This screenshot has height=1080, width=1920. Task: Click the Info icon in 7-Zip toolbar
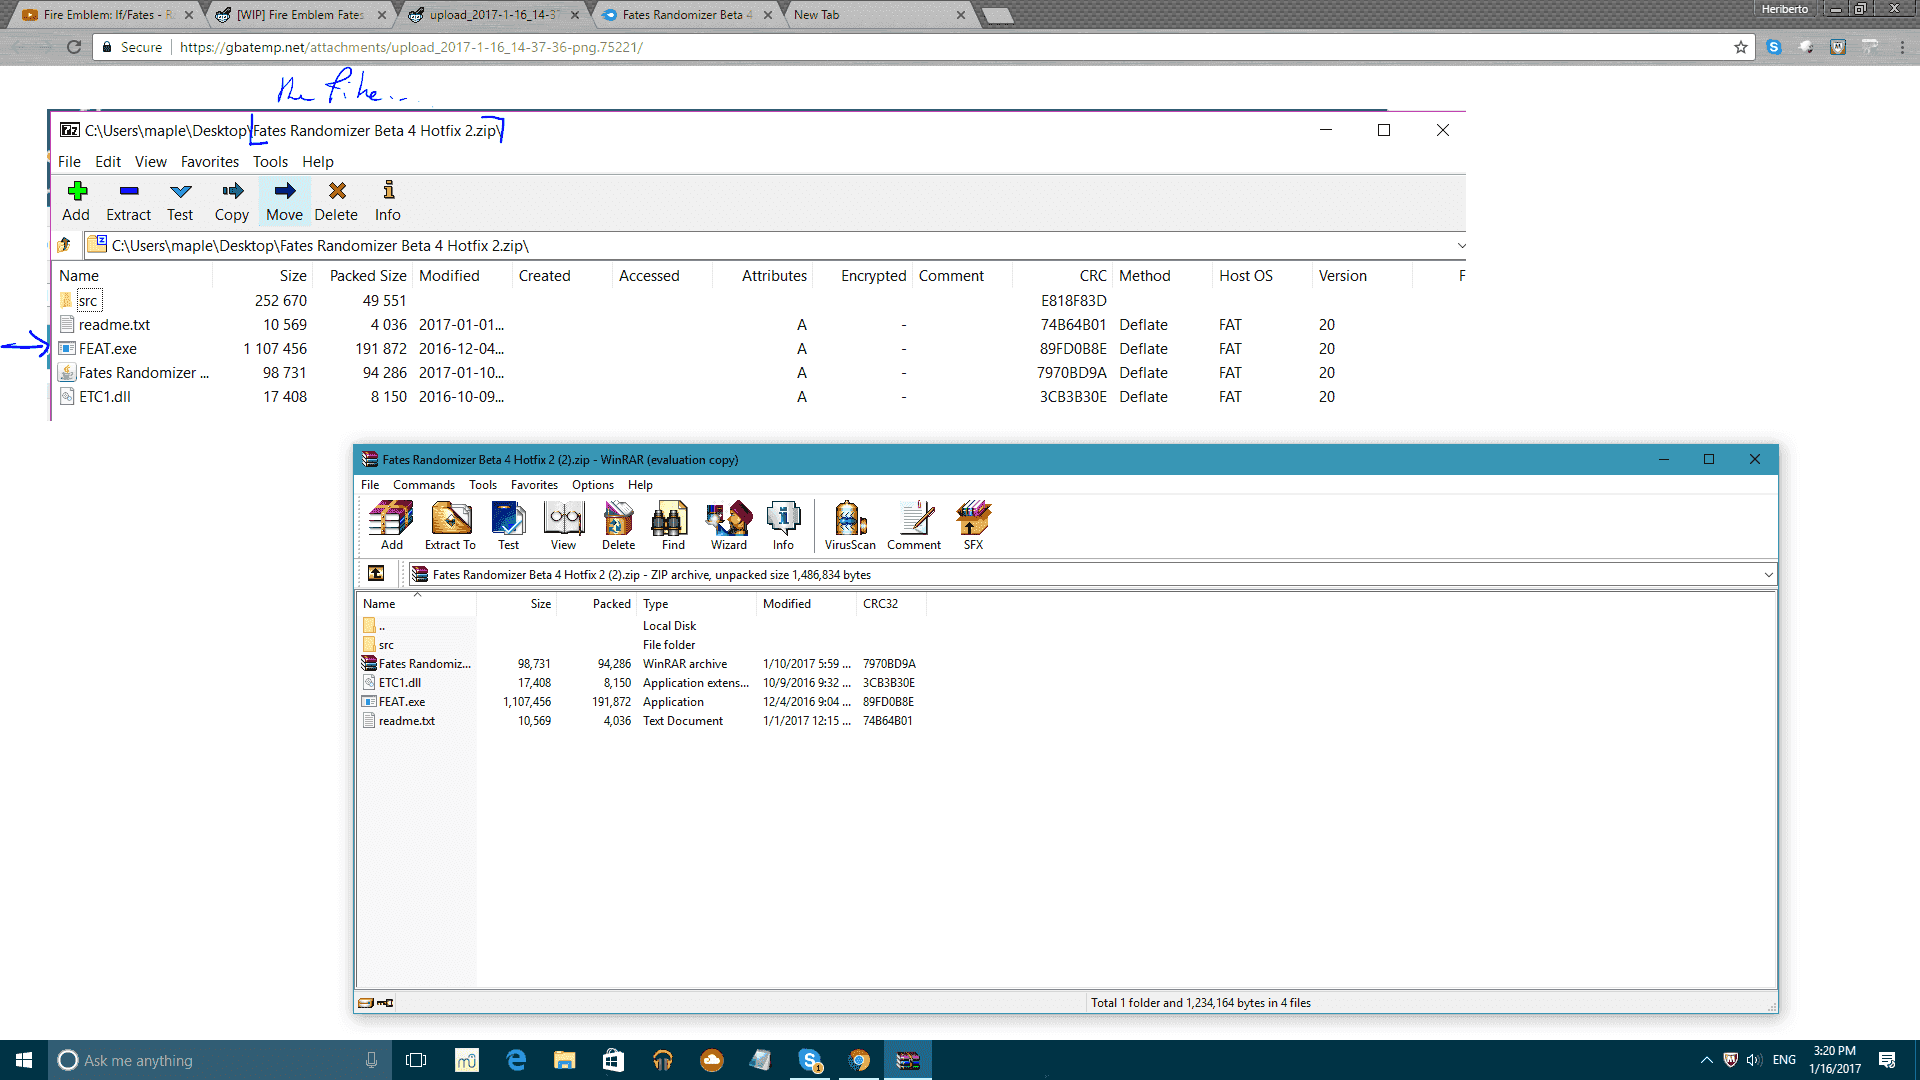[x=388, y=201]
